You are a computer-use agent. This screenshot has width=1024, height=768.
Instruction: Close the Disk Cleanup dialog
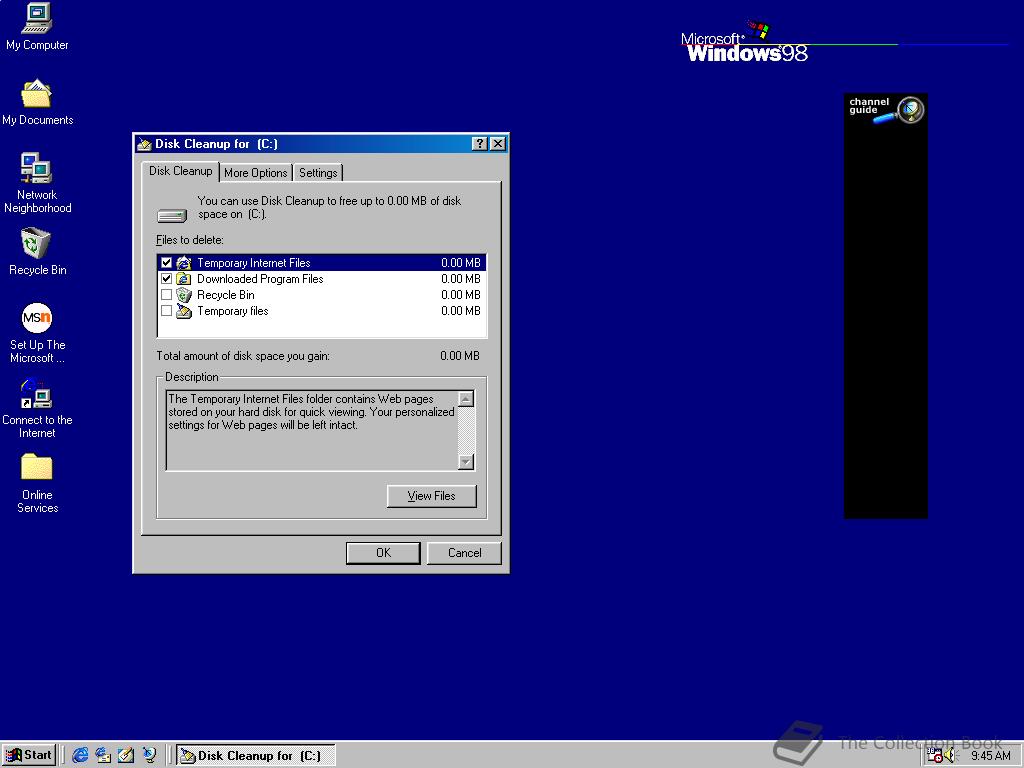pos(498,144)
